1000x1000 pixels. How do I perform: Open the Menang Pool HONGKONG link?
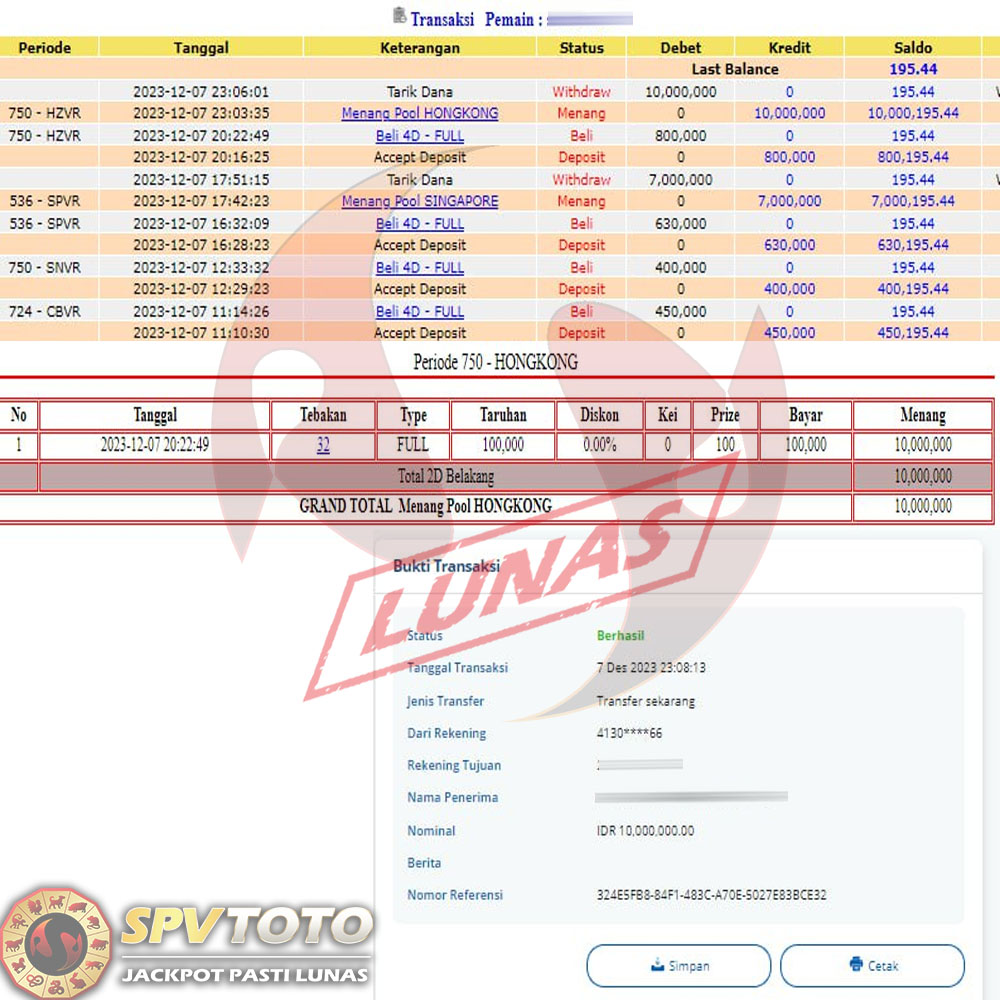[420, 113]
